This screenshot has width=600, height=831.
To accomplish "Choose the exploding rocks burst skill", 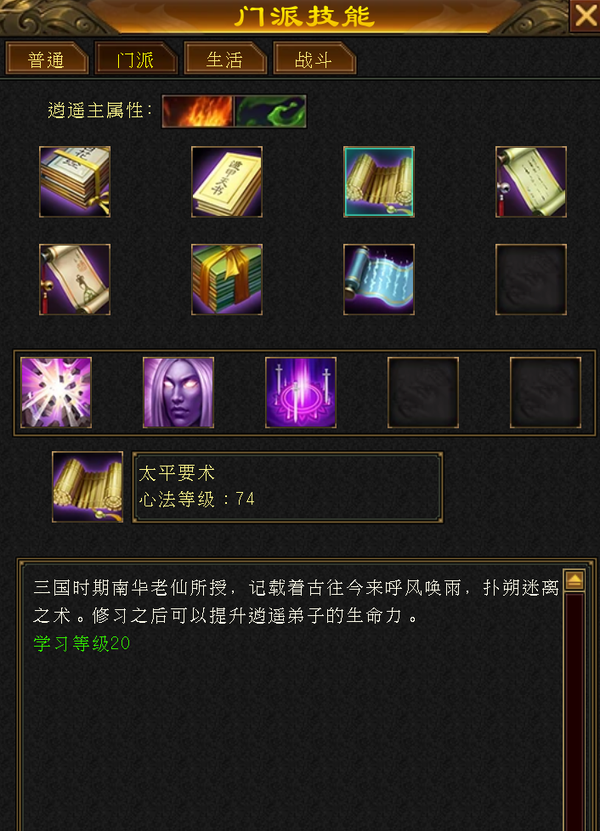I will click(56, 392).
